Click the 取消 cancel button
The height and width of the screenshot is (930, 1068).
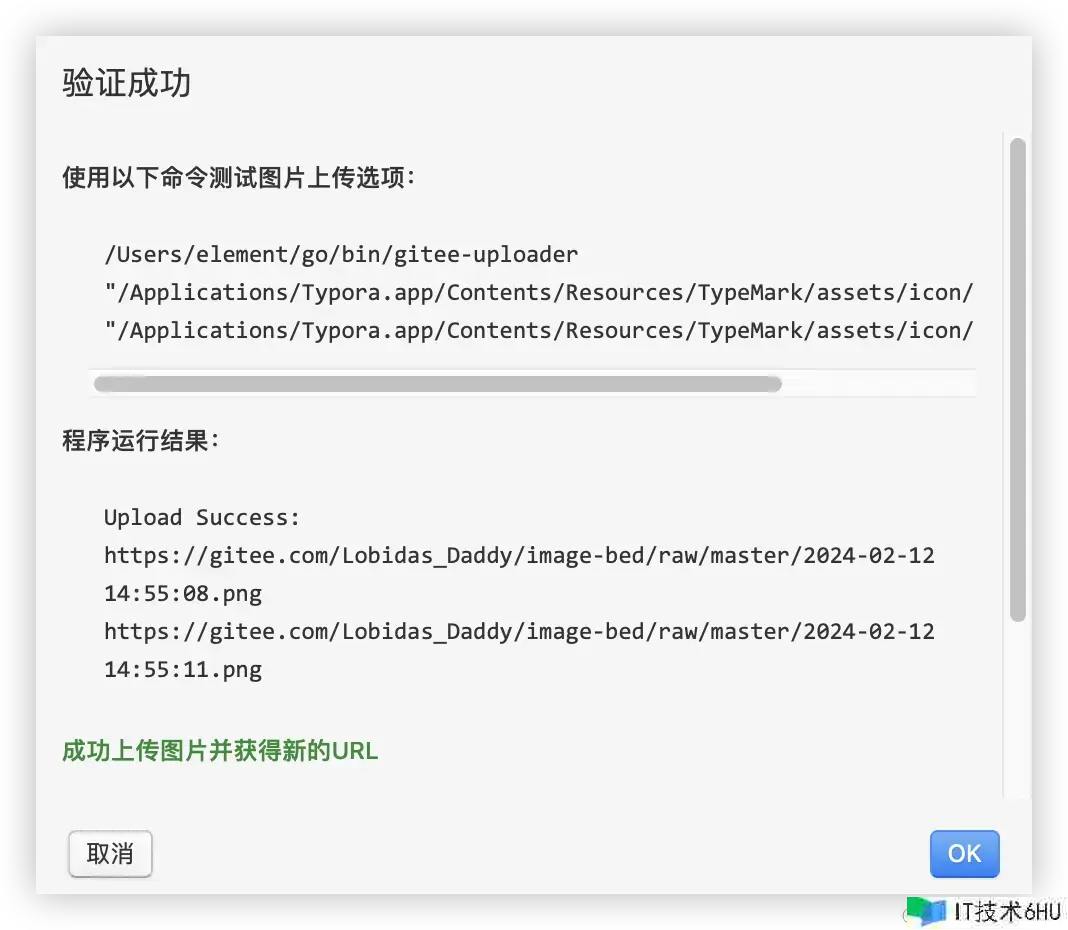click(x=110, y=854)
